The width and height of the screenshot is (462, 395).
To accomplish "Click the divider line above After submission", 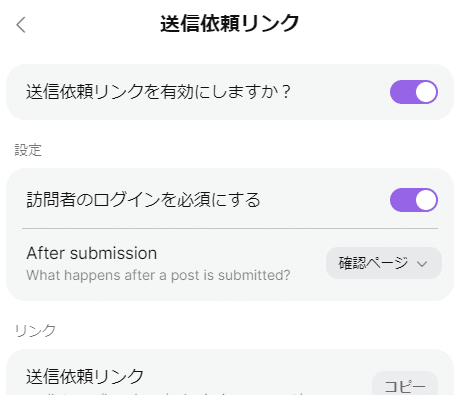I will coord(230,229).
